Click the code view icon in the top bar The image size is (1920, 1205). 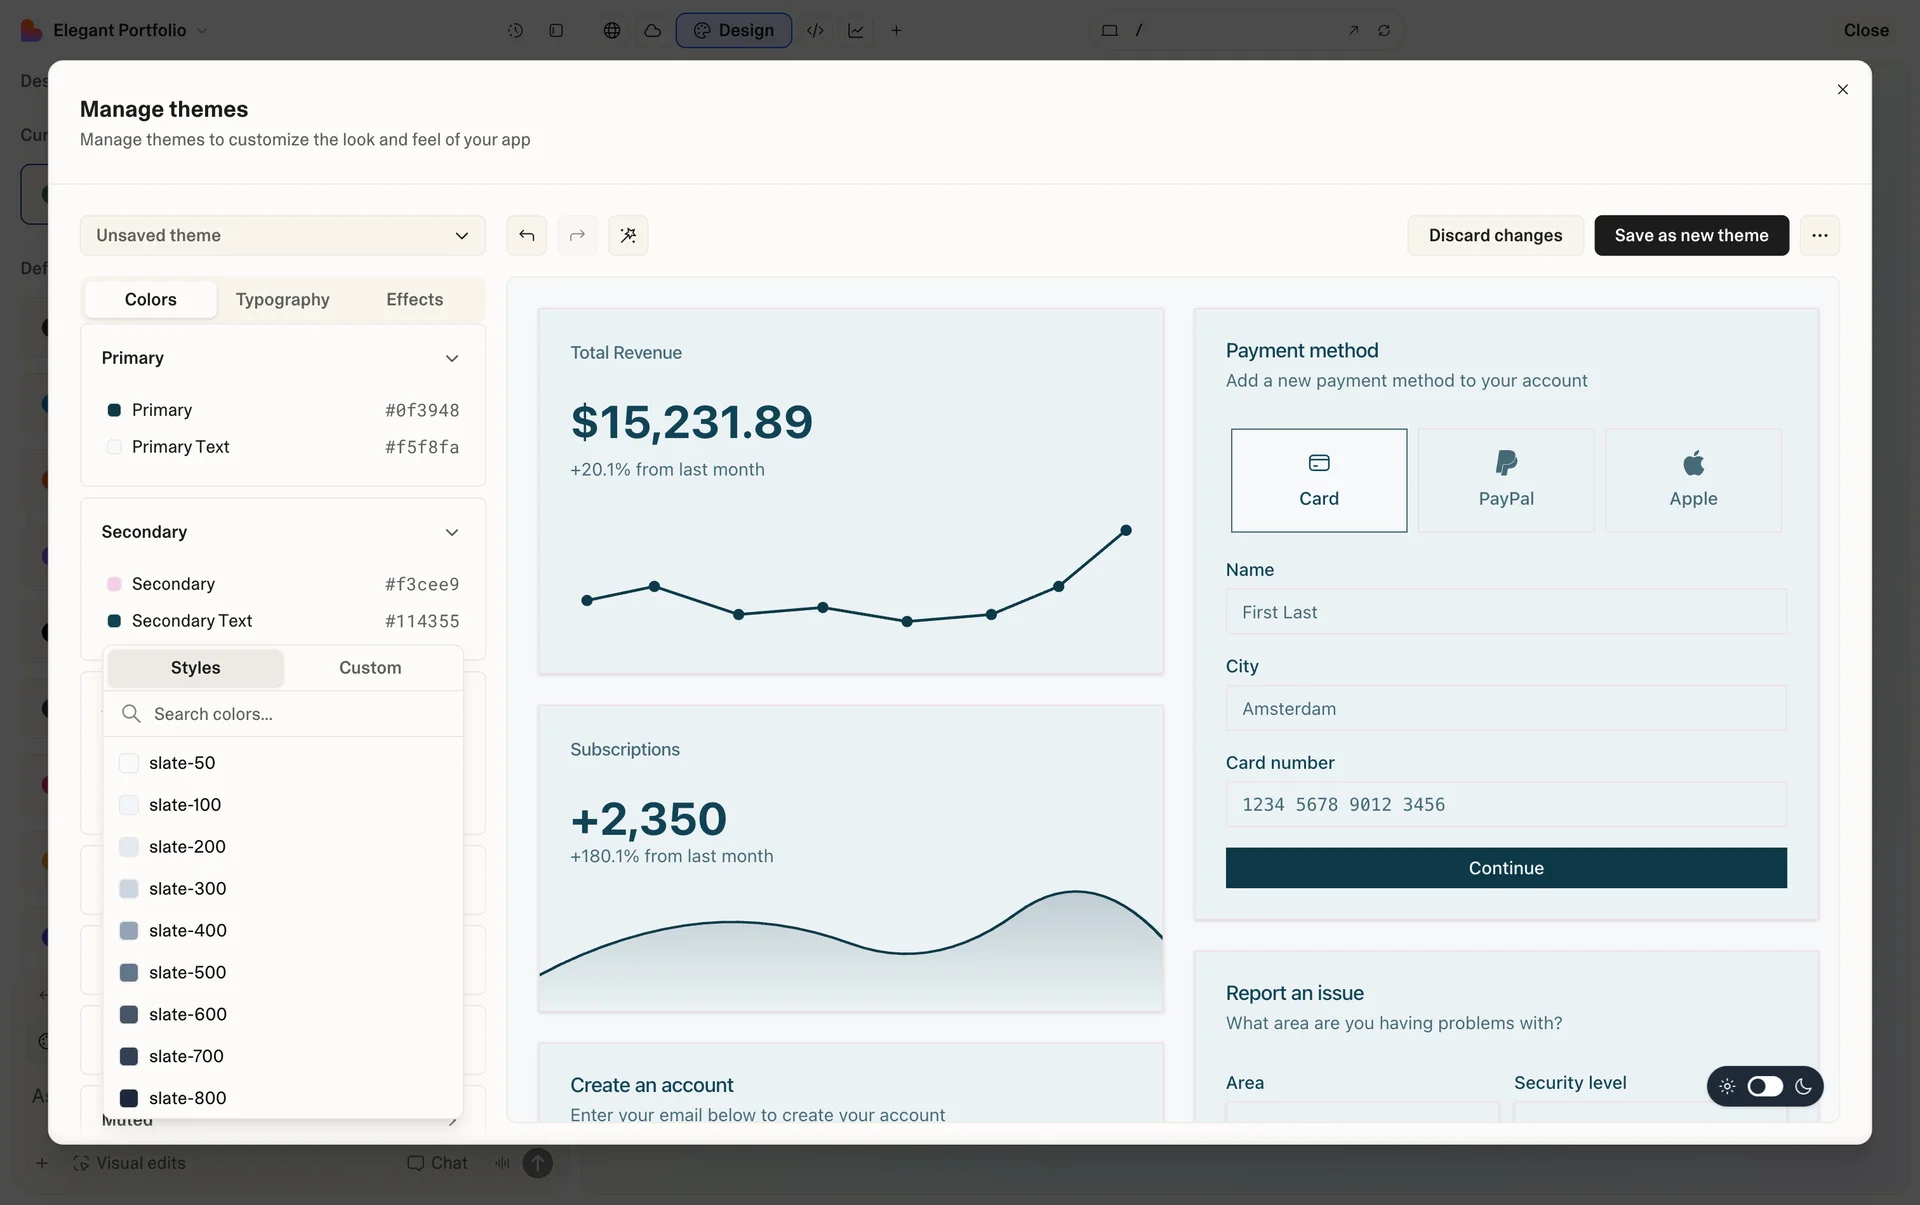pos(815,30)
